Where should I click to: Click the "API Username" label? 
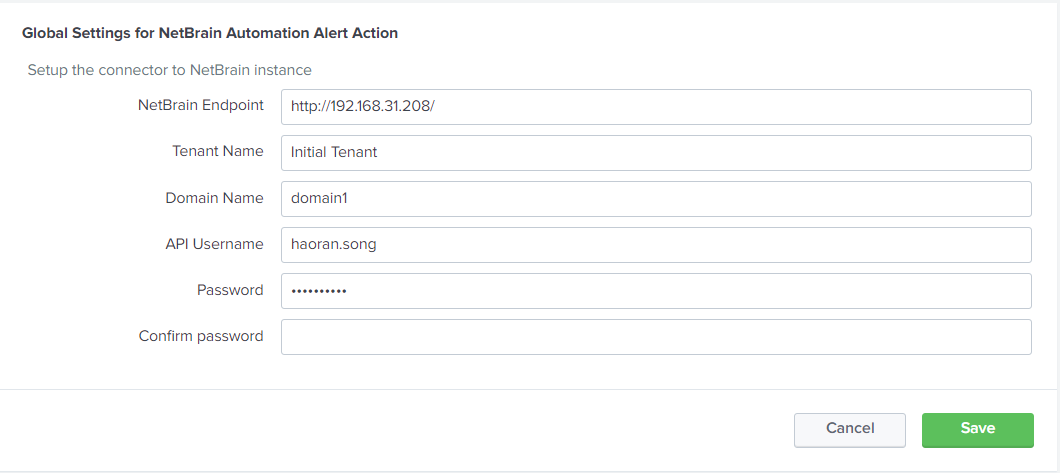[x=214, y=244]
